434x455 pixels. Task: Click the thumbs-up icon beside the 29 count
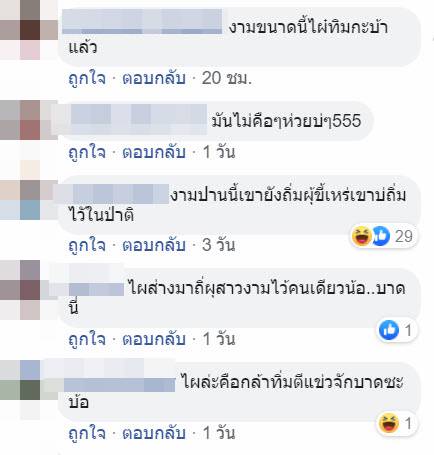pyautogui.click(x=381, y=236)
